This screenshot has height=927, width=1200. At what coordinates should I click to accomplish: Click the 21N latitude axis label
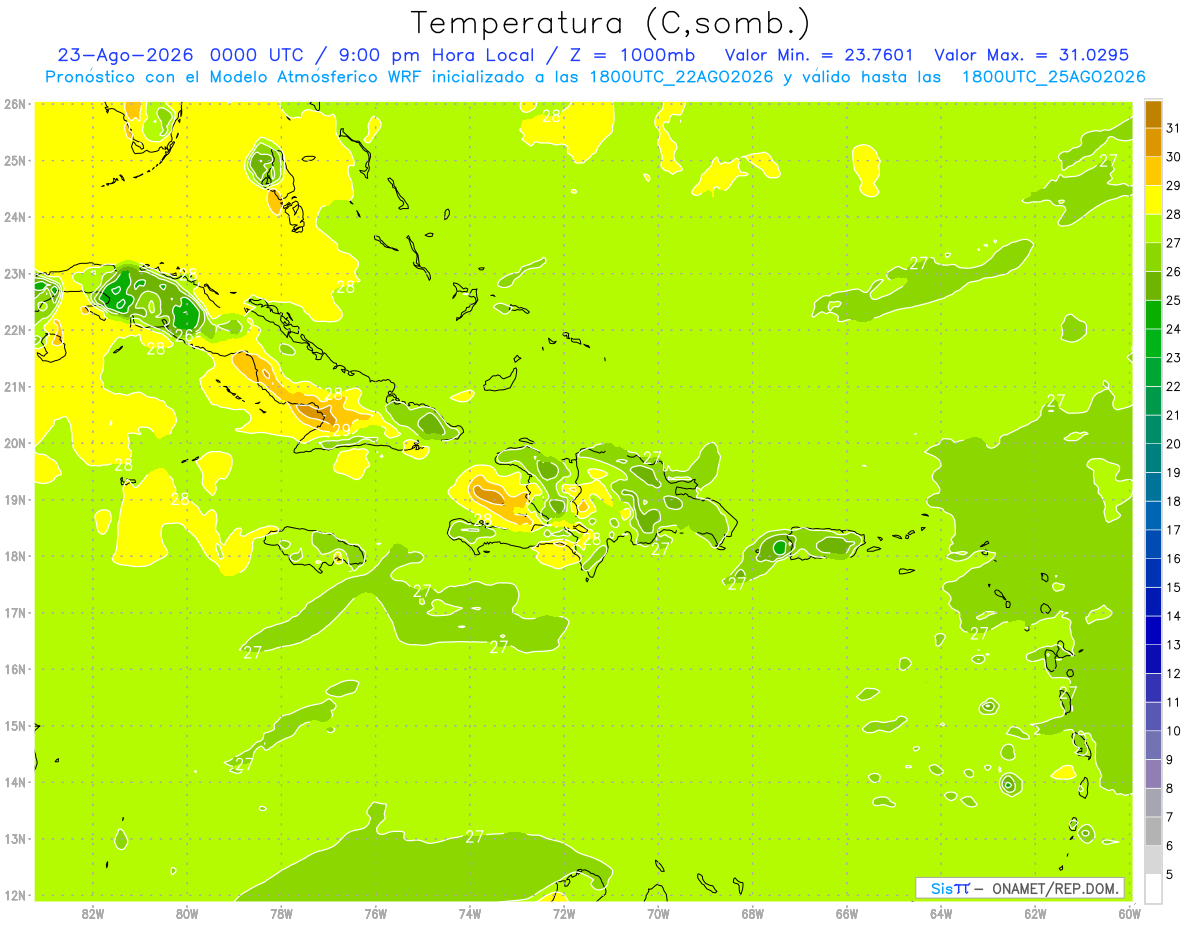[x=14, y=386]
